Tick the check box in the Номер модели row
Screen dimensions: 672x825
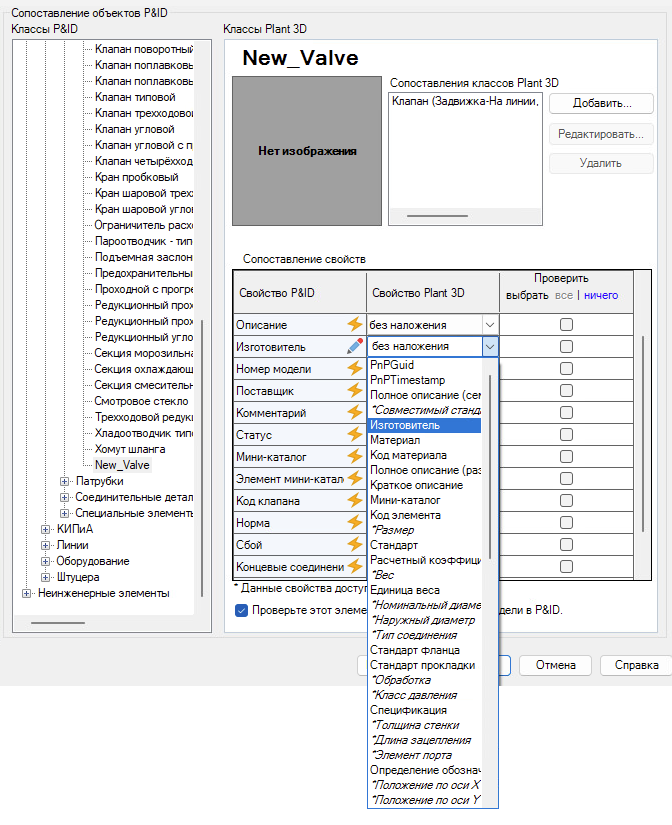point(566,369)
